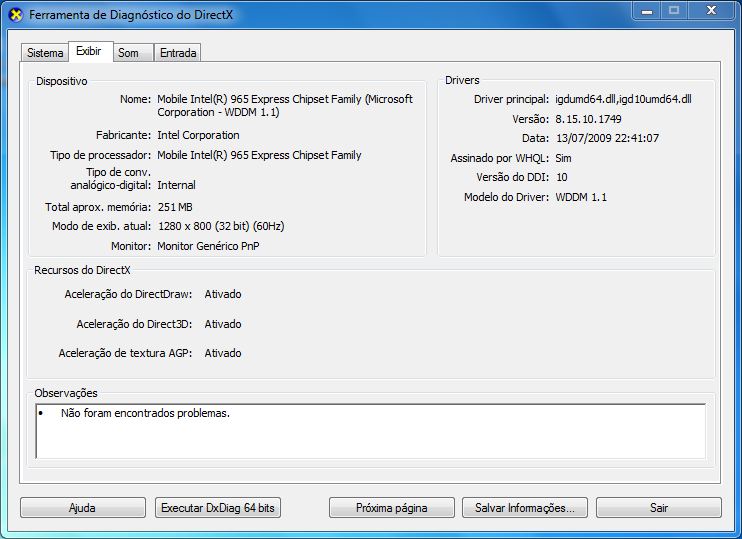Click Executar DxDiag 64 bits button

218,508
